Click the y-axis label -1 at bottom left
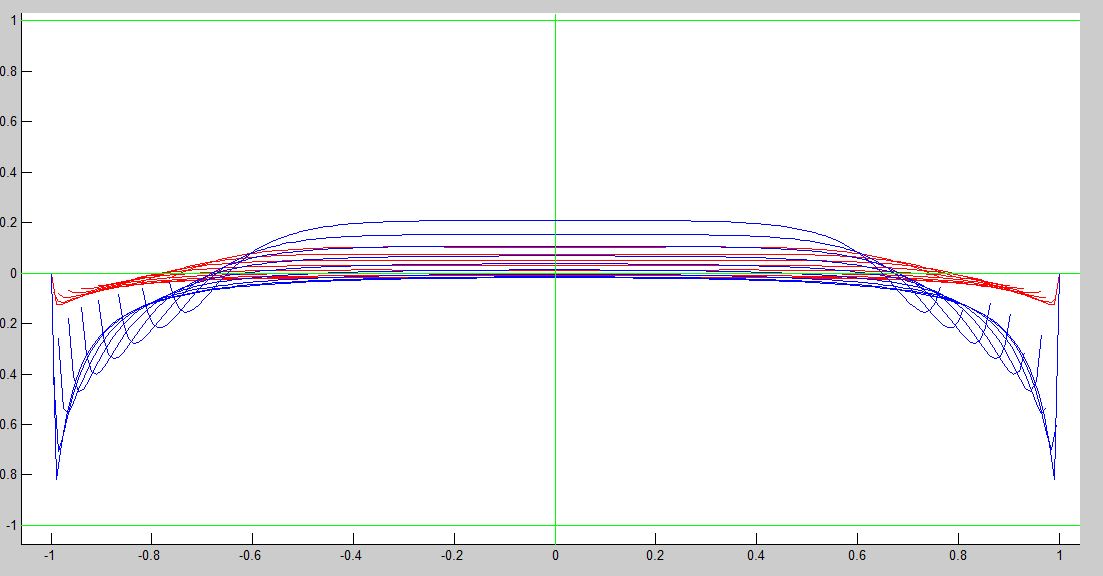The width and height of the screenshot is (1103, 576). pyautogui.click(x=11, y=525)
